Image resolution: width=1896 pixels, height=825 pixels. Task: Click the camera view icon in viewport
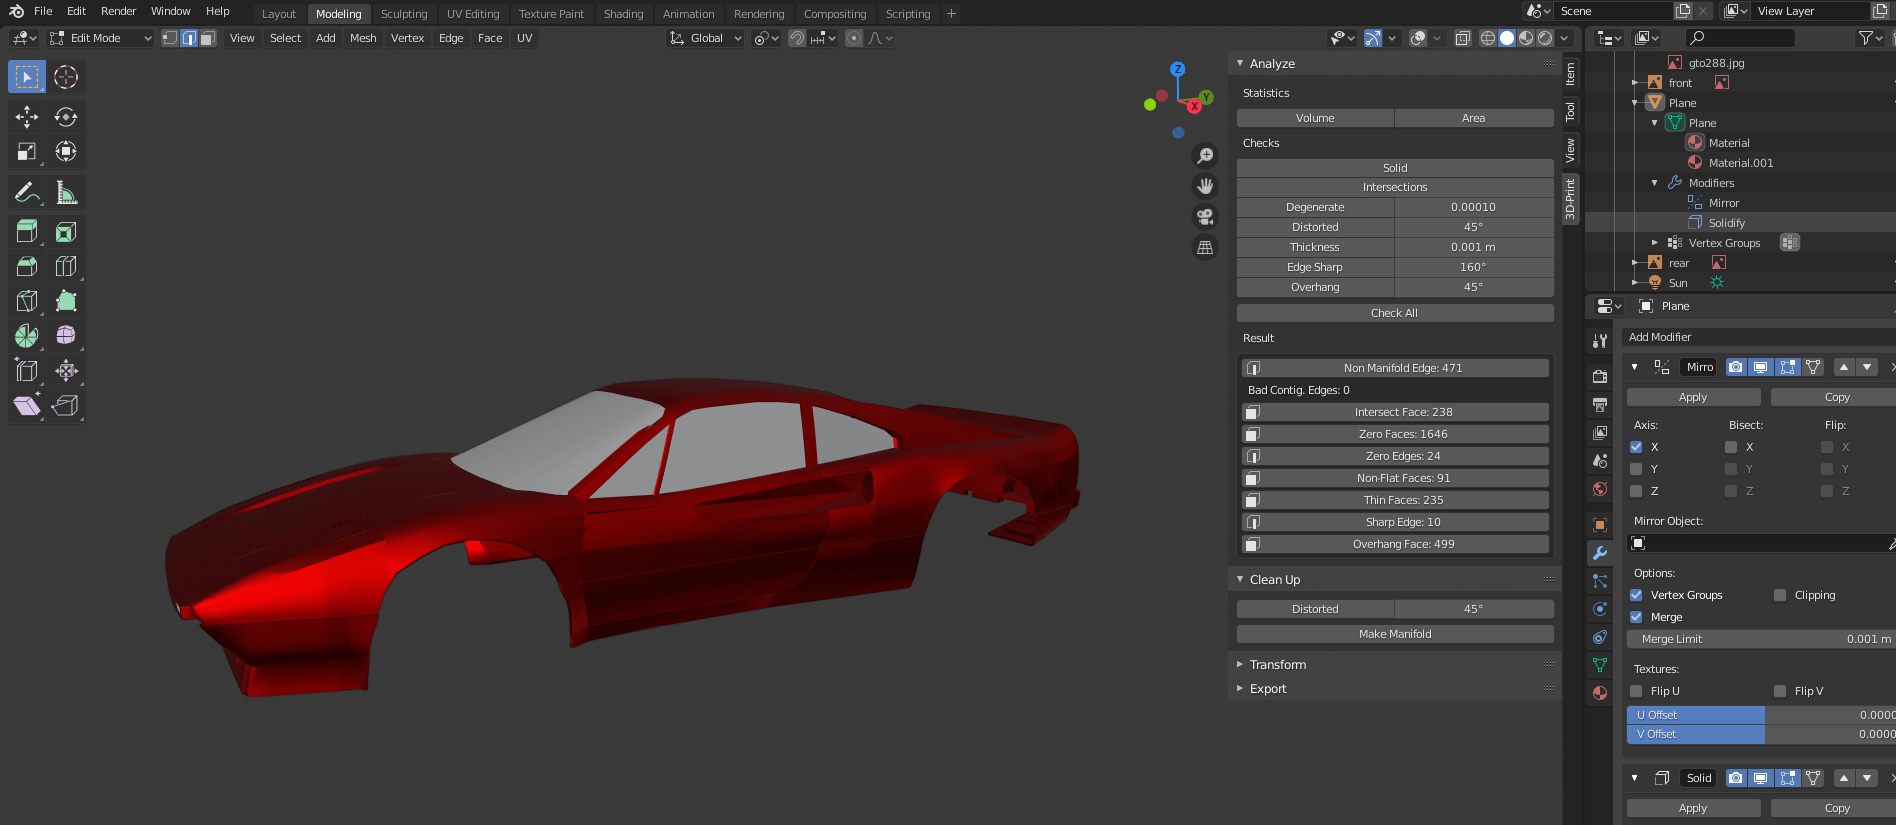(1205, 216)
